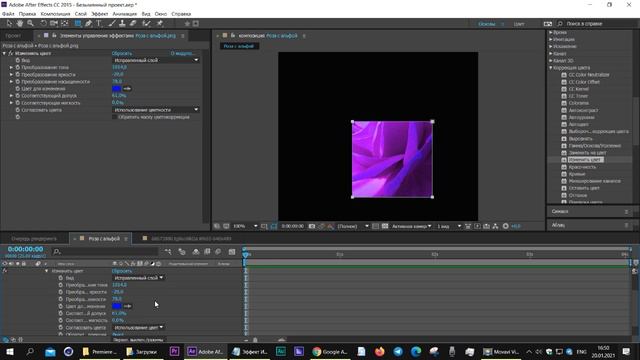Open the 'Эффект' menu

100,14
